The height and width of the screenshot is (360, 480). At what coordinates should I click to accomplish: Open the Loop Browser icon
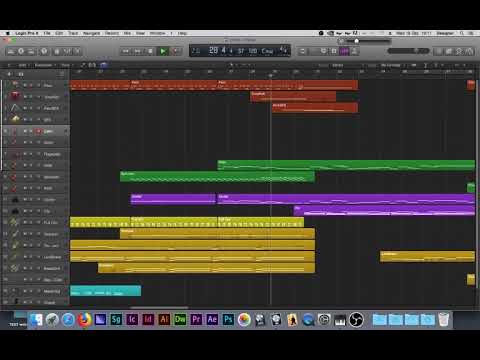(459, 51)
